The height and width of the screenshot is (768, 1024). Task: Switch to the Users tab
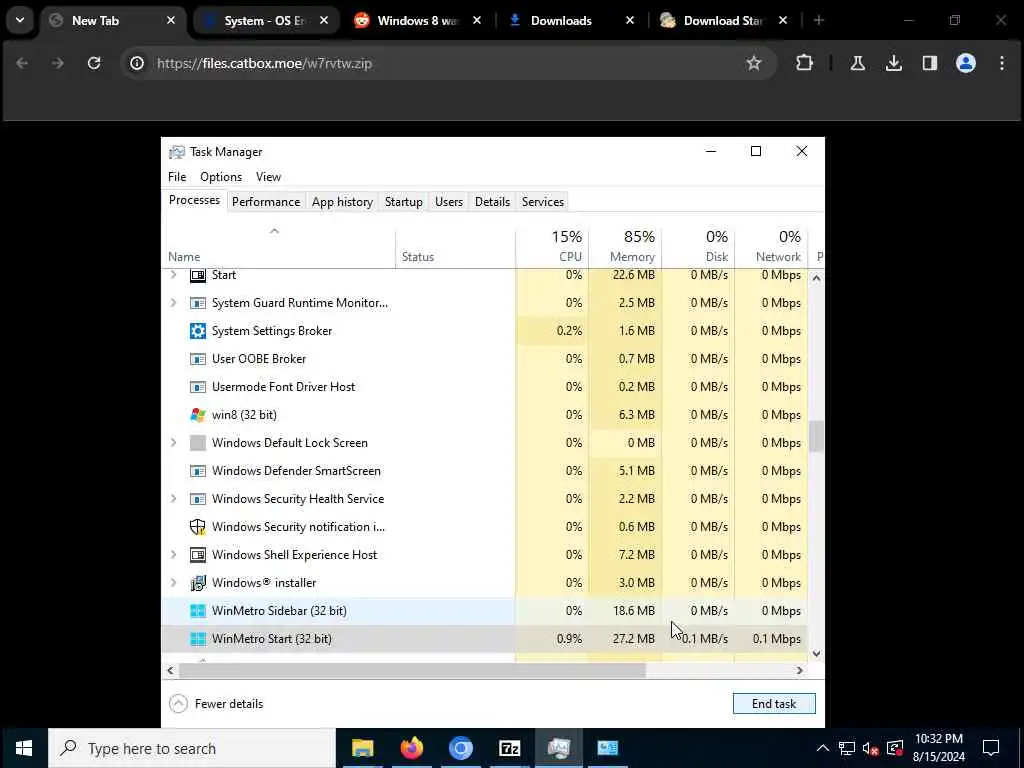point(449,202)
